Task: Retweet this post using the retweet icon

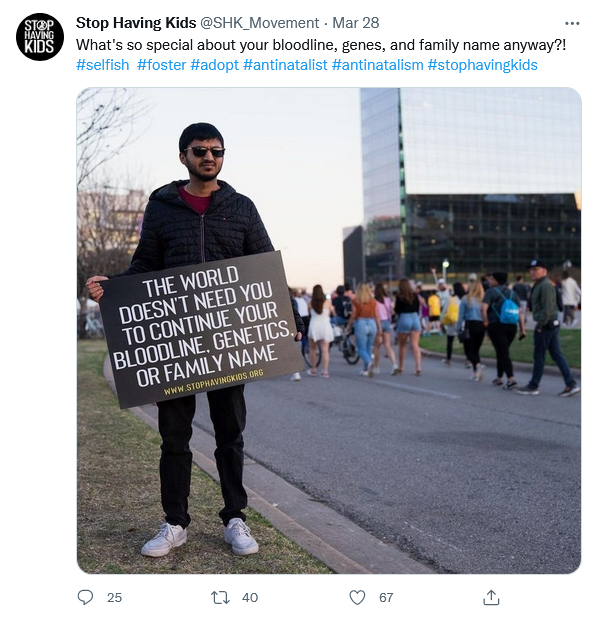Action: pos(220,597)
